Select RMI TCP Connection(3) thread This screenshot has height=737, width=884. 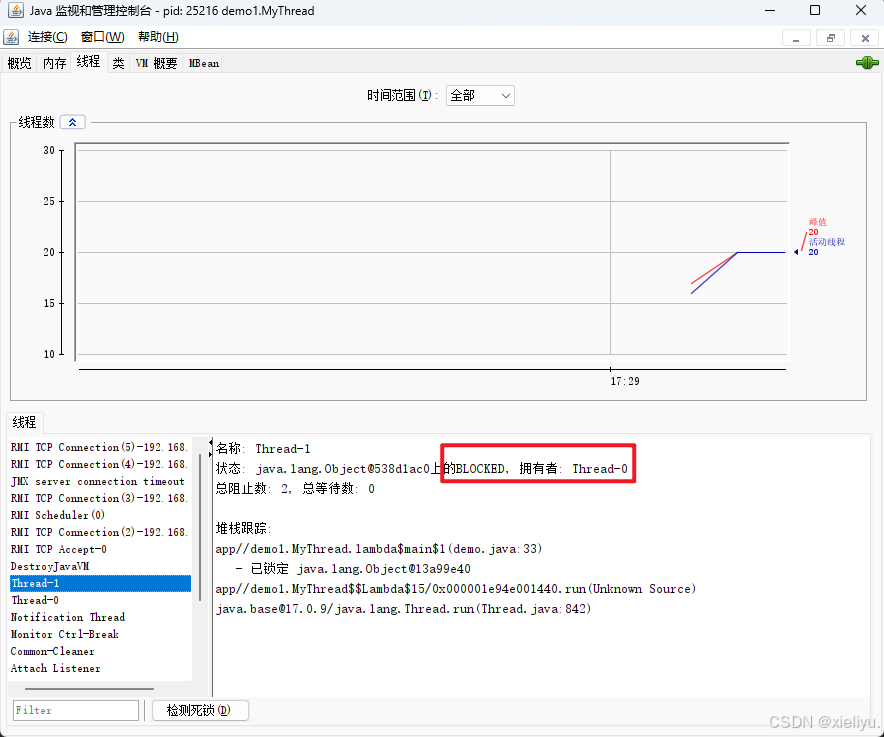(x=100, y=498)
